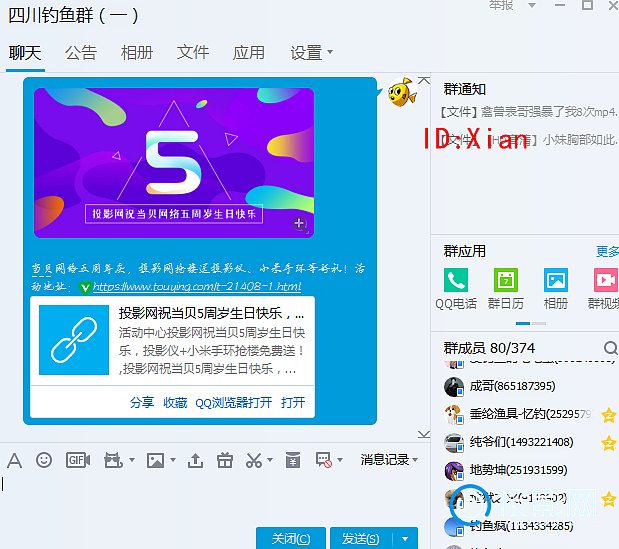This screenshot has height=549, width=619.
Task: Switch to the 相册 tab
Action: [137, 52]
